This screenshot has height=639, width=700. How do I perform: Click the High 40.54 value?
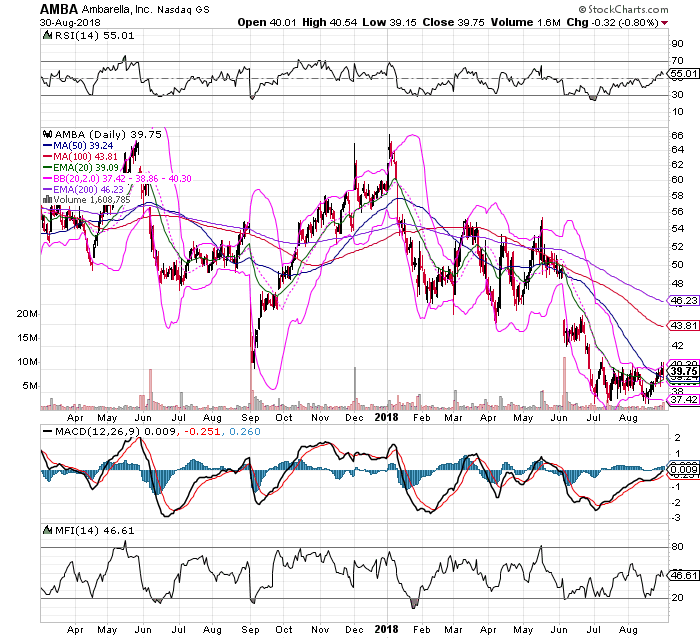point(329,22)
